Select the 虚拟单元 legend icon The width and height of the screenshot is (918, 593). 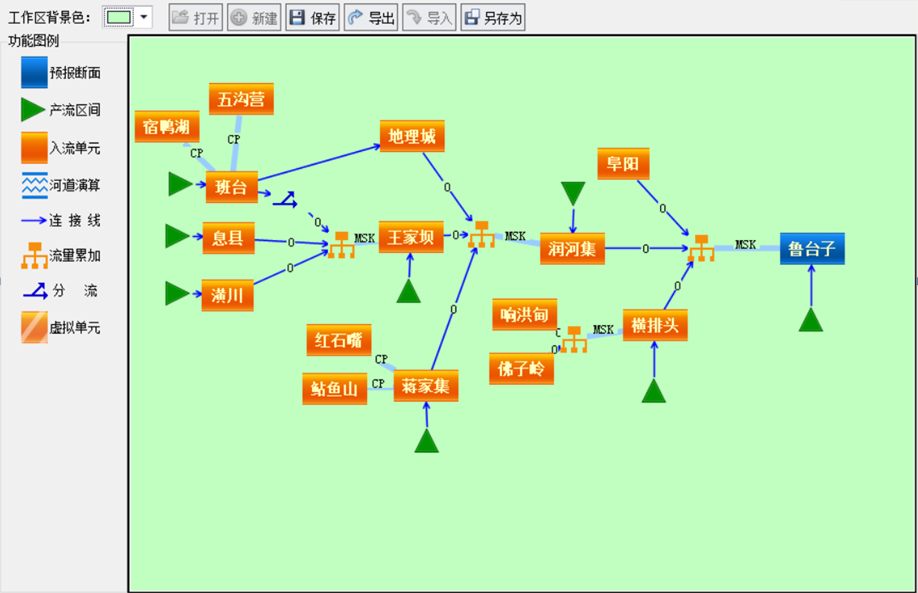click(x=34, y=327)
